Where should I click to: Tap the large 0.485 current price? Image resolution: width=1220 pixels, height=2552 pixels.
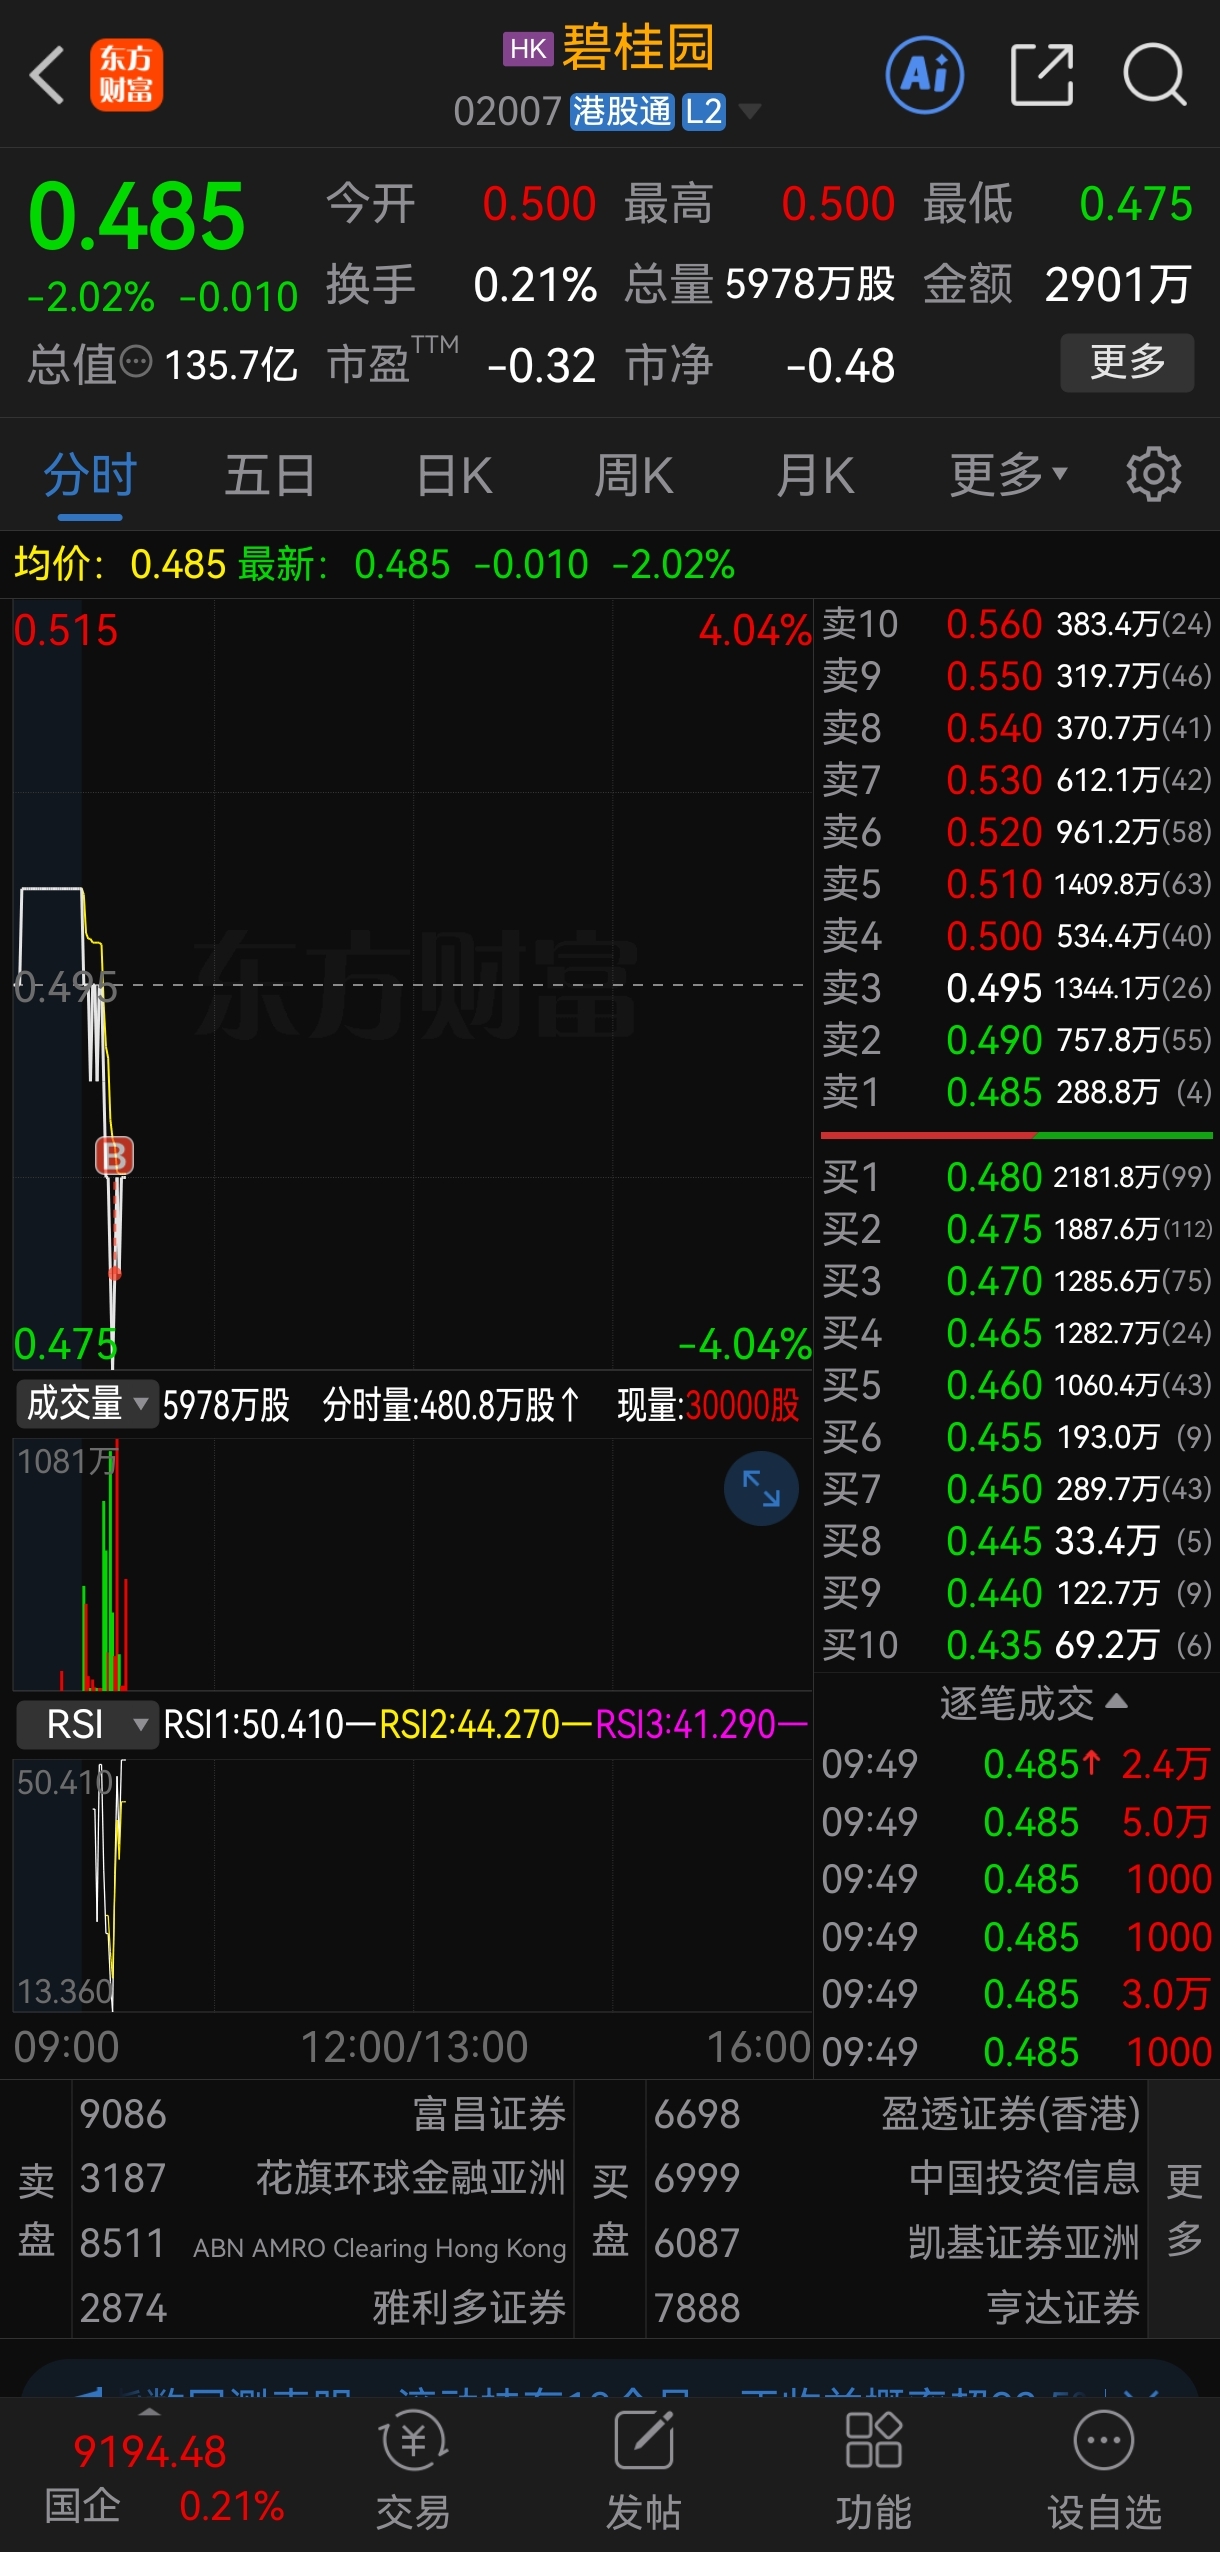[137, 216]
